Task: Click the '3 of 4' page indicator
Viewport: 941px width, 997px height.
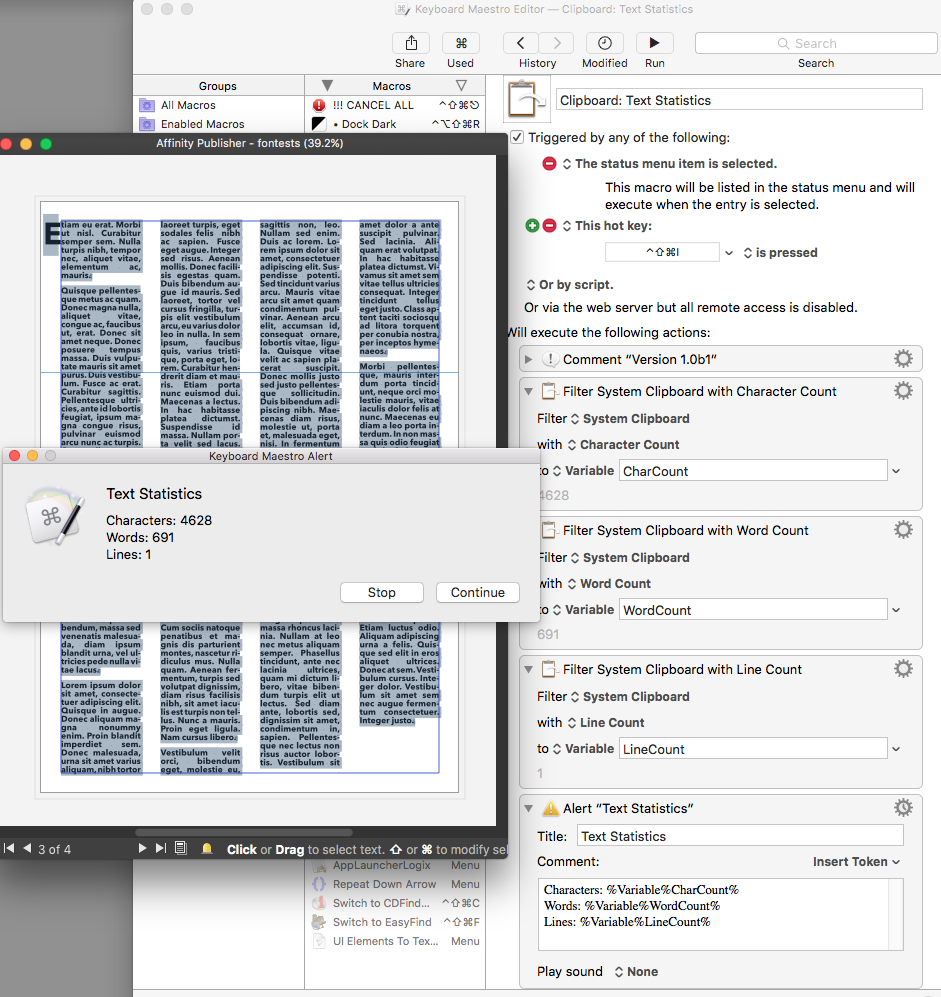Action: [55, 849]
